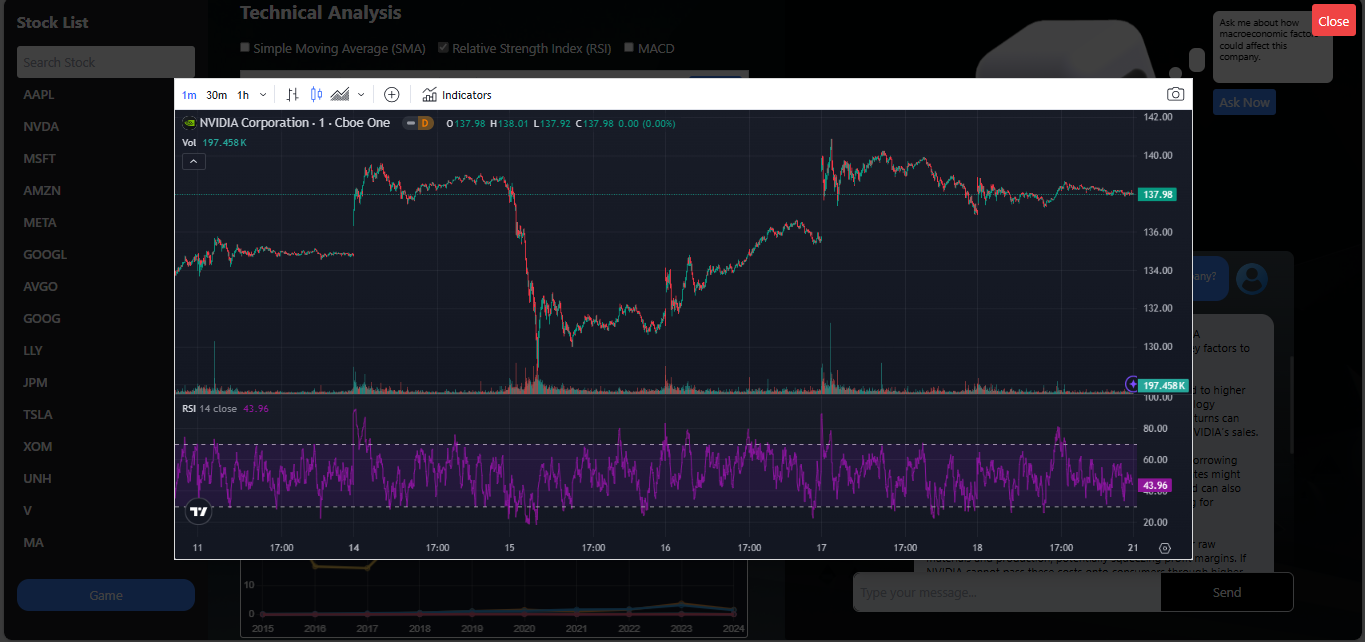
Task: Click the compare or add symbol plus icon
Action: [392, 95]
